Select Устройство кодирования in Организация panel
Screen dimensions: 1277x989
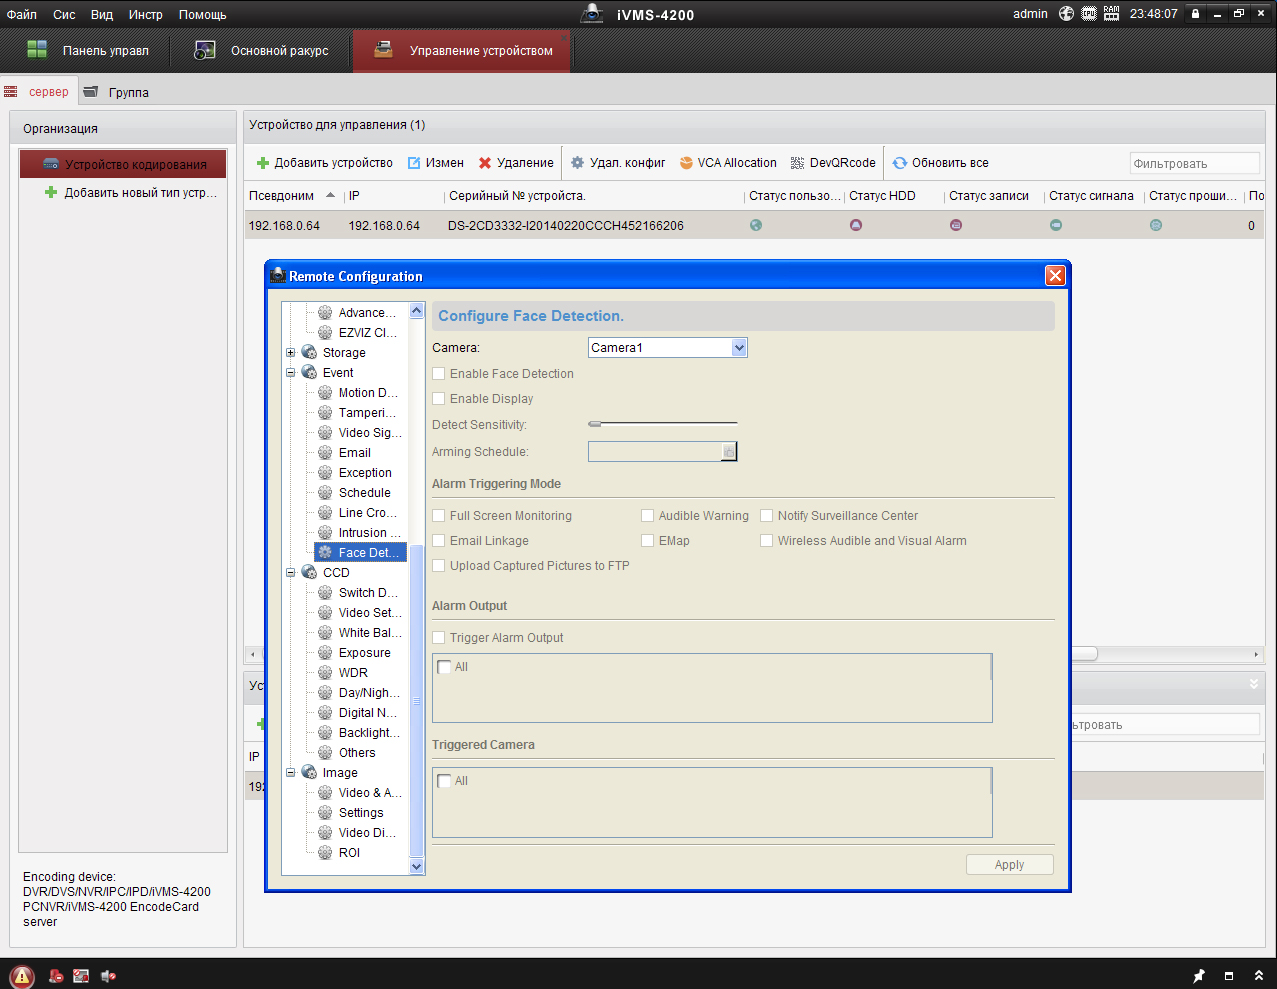click(x=123, y=164)
